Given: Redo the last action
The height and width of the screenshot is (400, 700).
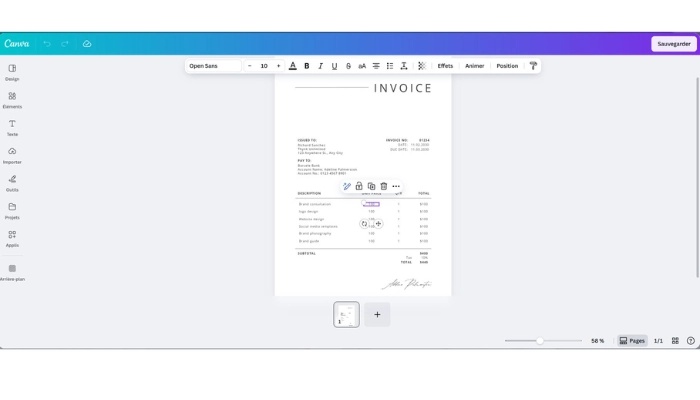Looking at the screenshot, I should pos(65,44).
